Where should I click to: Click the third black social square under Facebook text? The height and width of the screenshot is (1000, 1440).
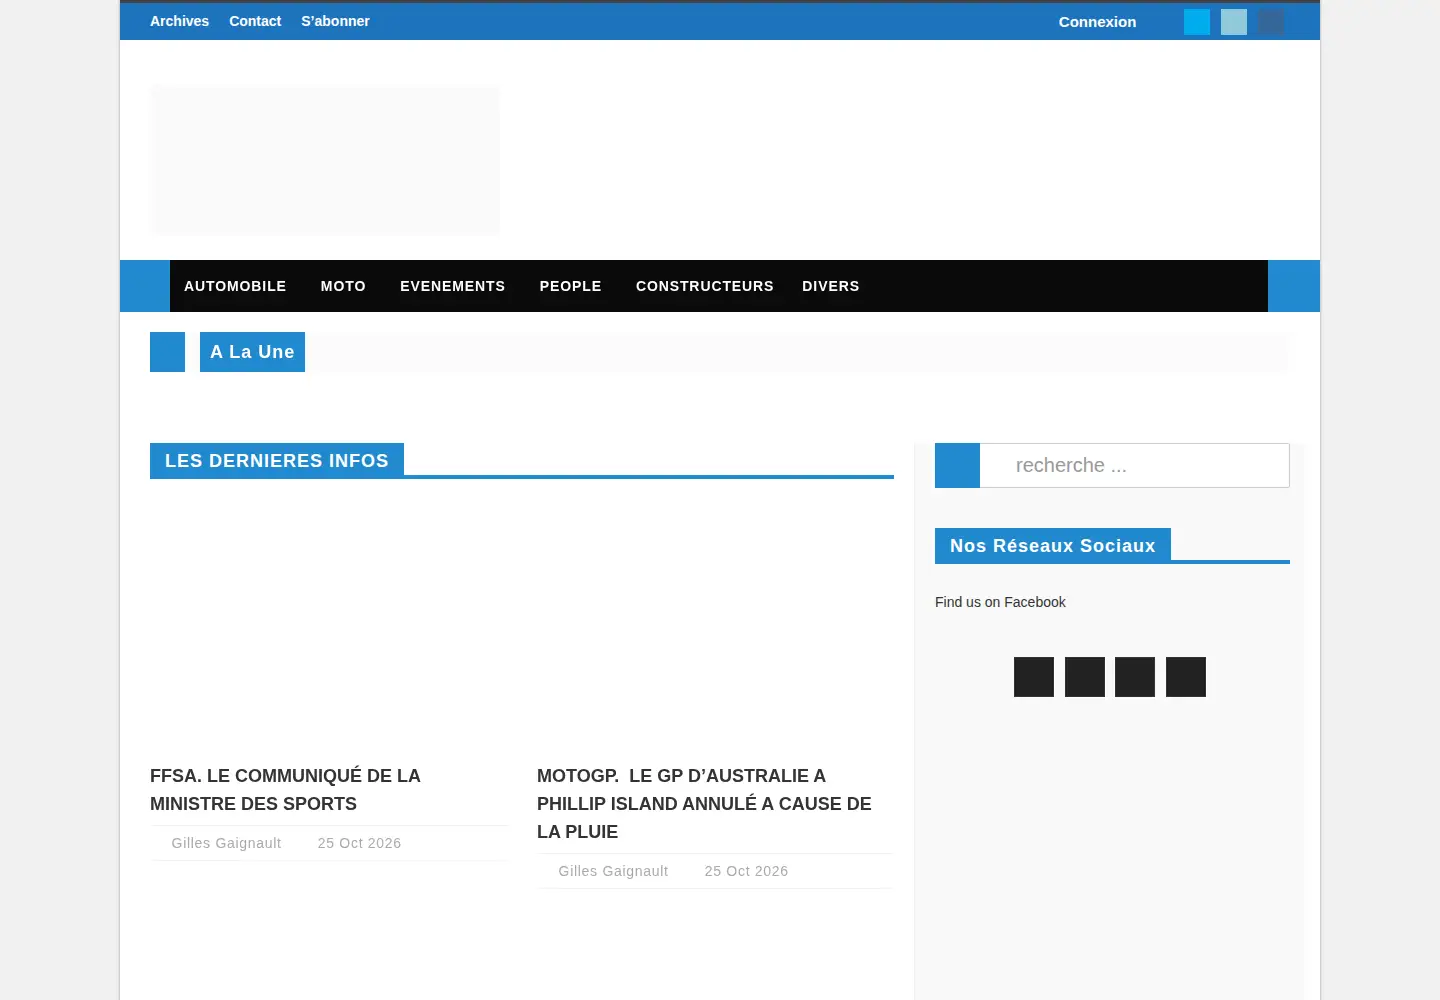coord(1135,677)
